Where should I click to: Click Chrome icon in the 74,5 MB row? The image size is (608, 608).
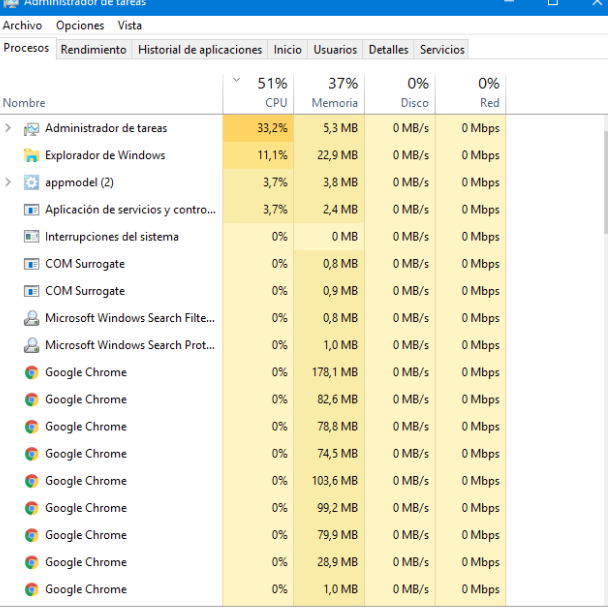(31, 454)
